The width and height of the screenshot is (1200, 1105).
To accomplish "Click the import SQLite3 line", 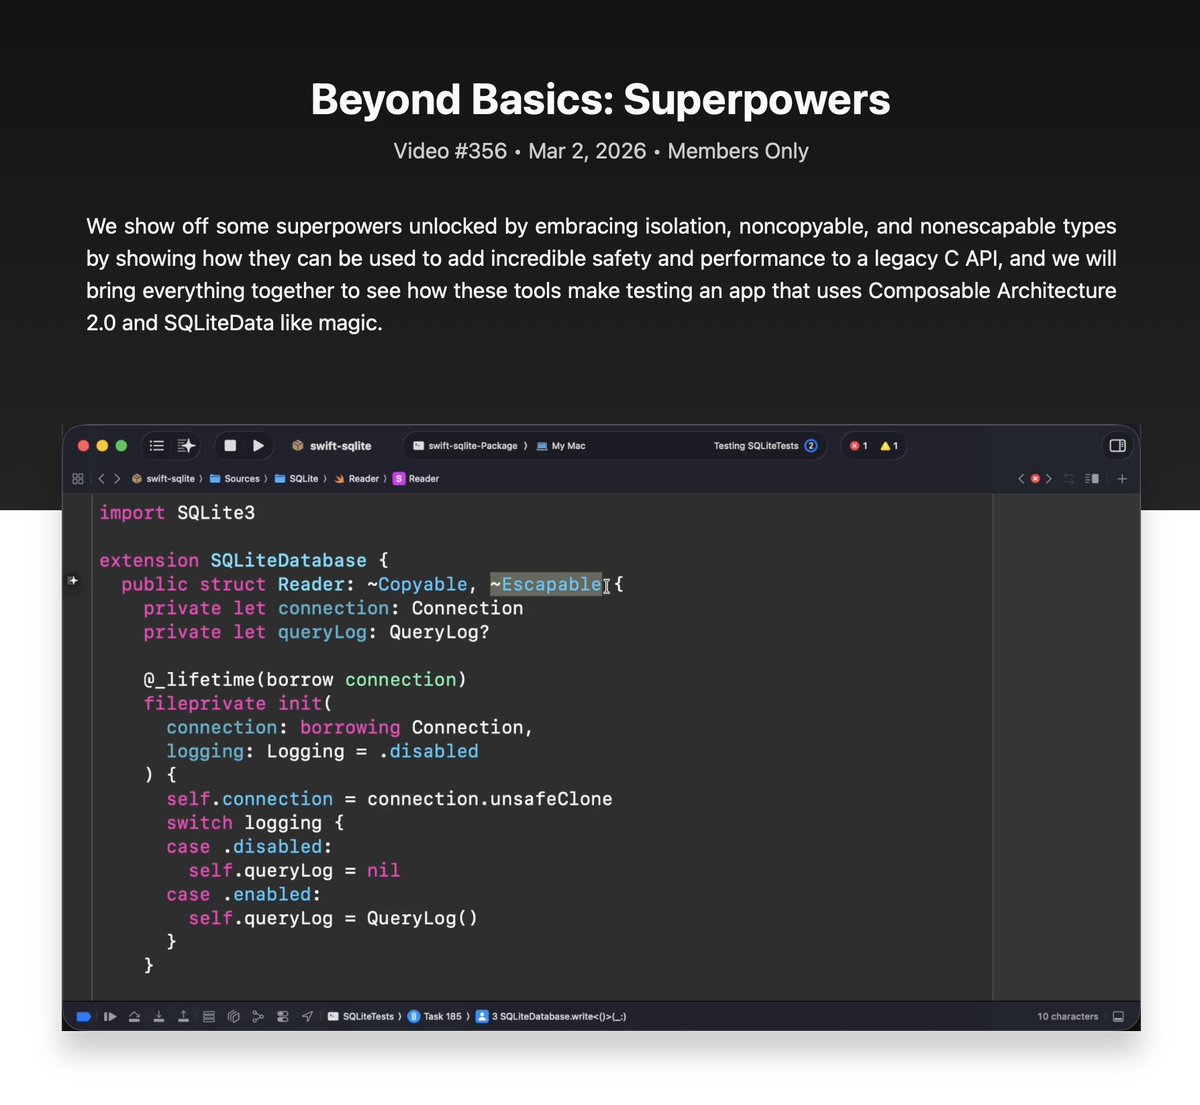I will pyautogui.click(x=177, y=513).
